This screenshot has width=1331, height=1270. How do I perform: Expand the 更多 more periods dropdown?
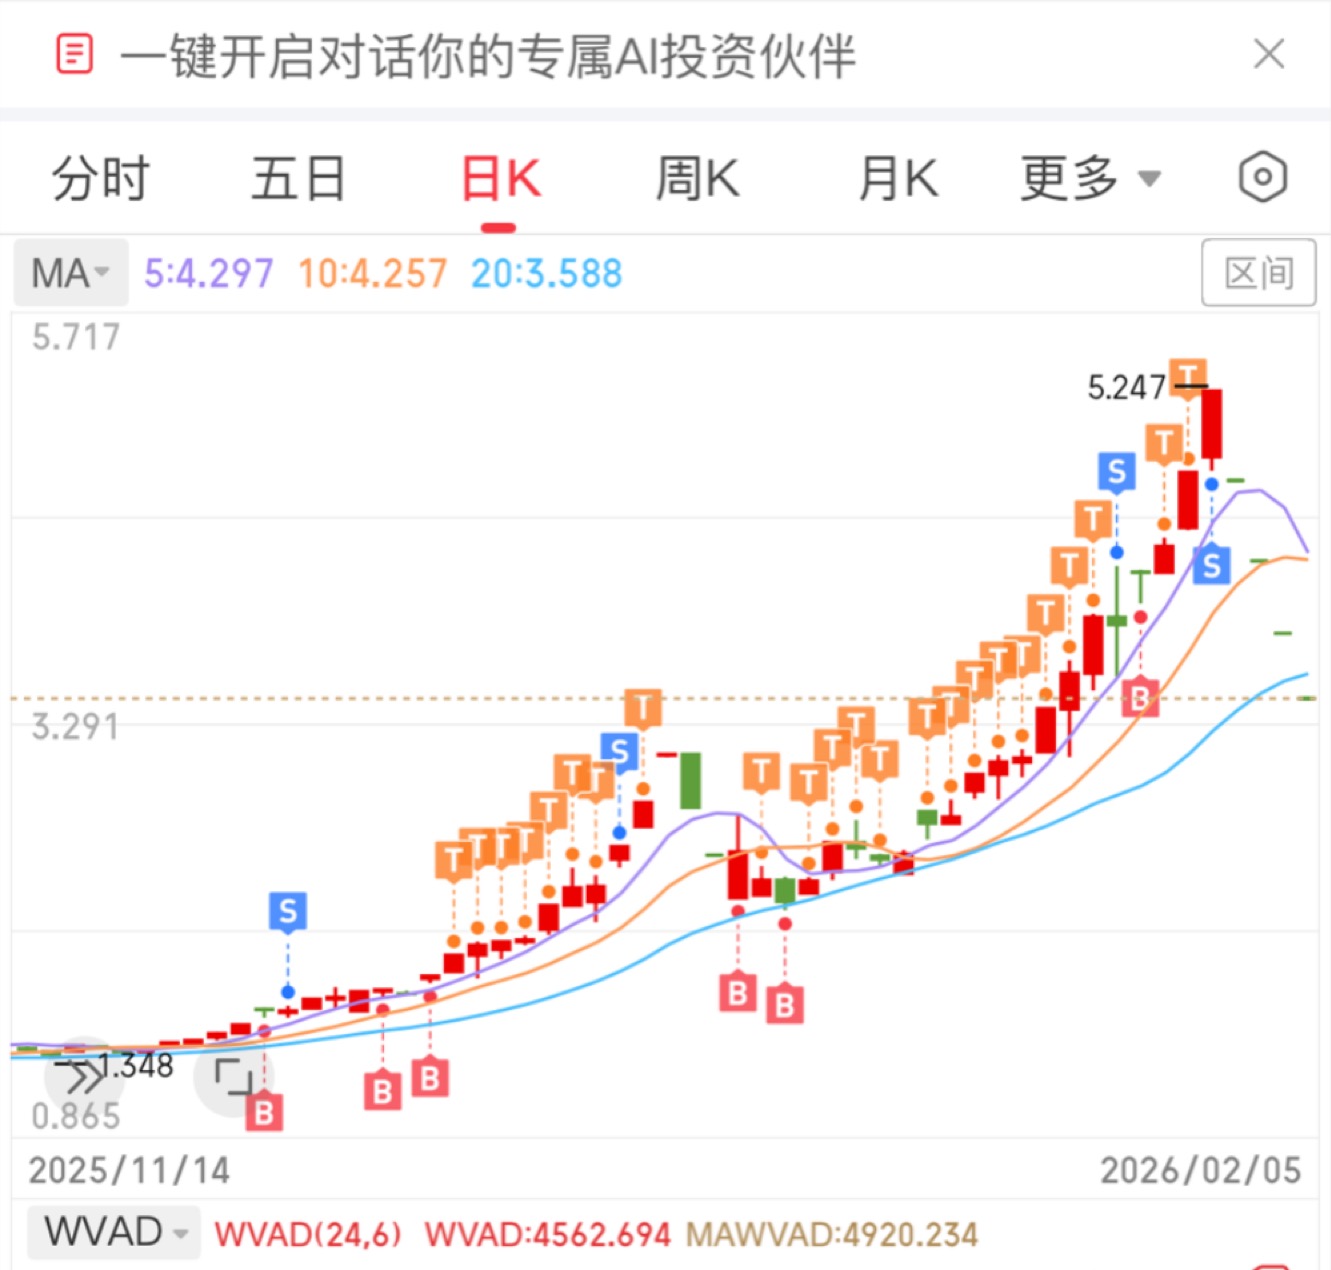(x=1090, y=179)
